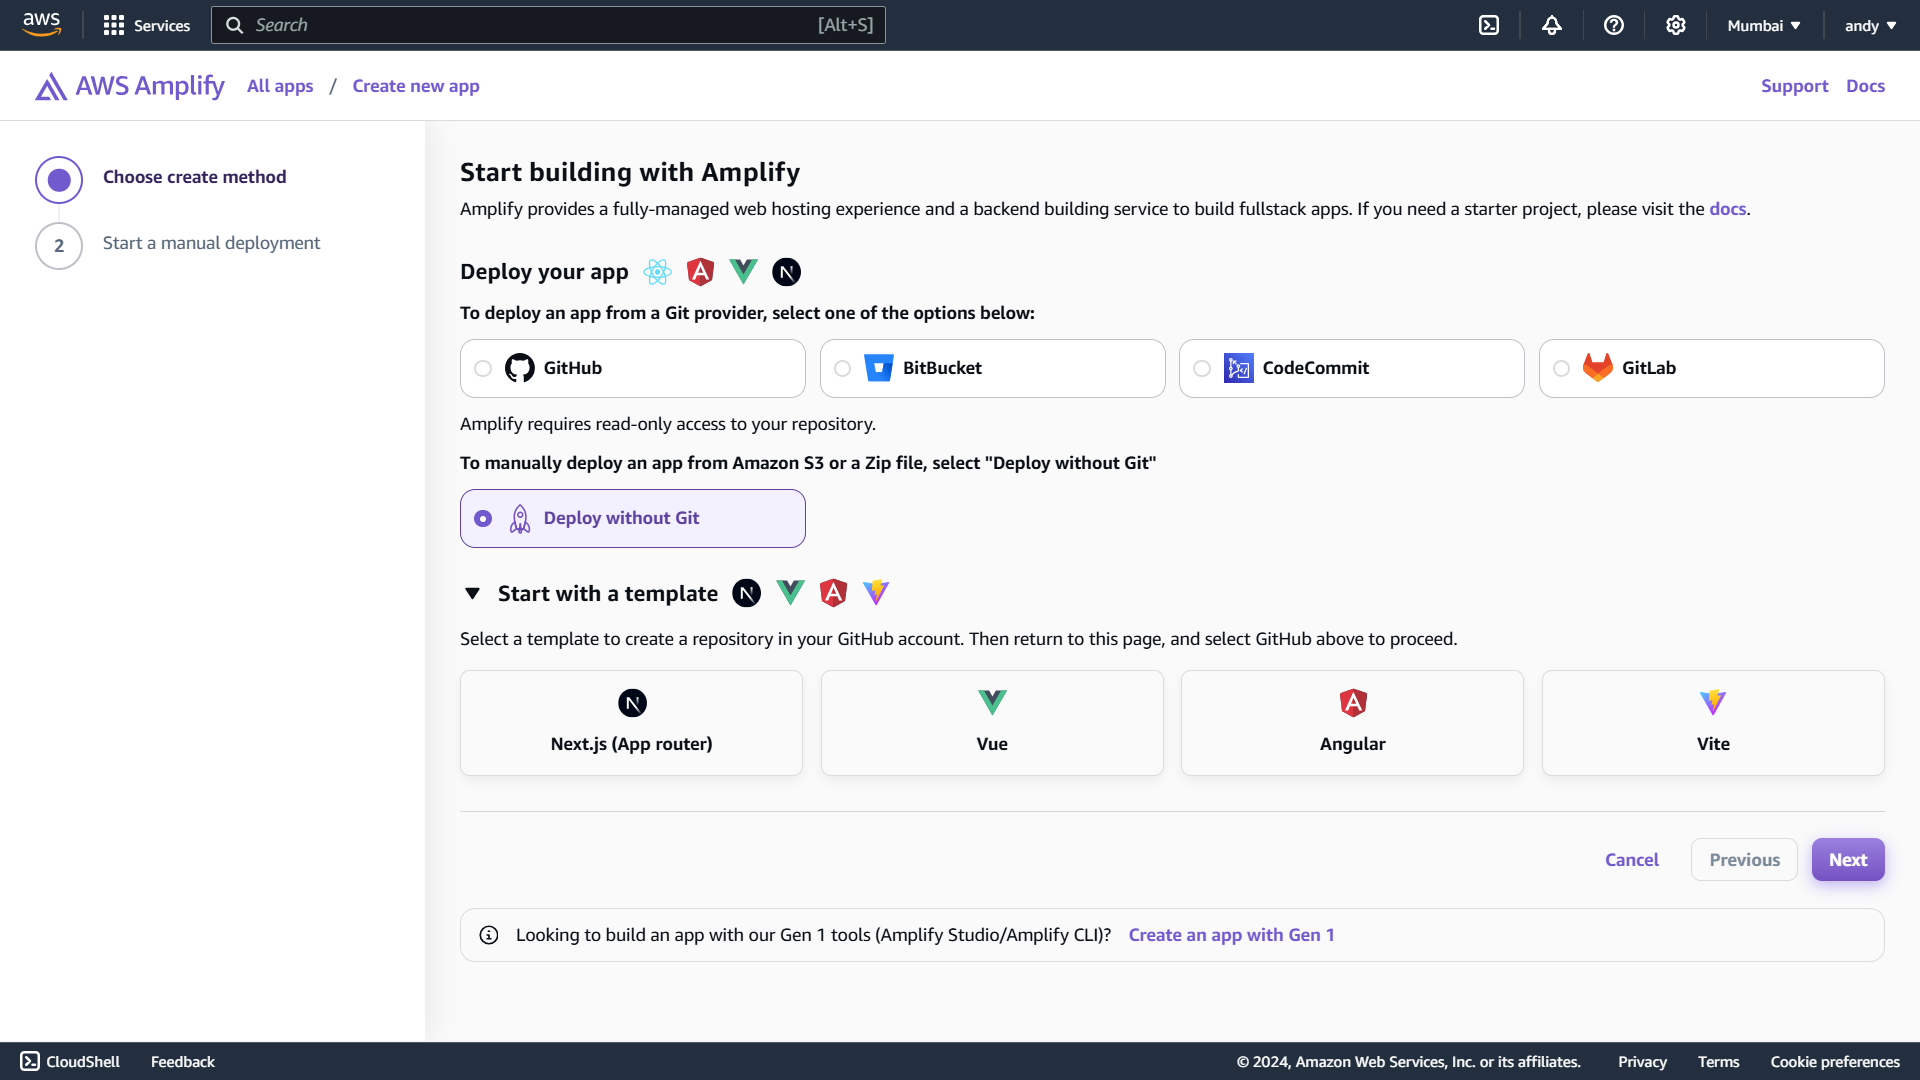1920x1080 pixels.
Task: Select the CodeCommit radio option
Action: click(1202, 369)
